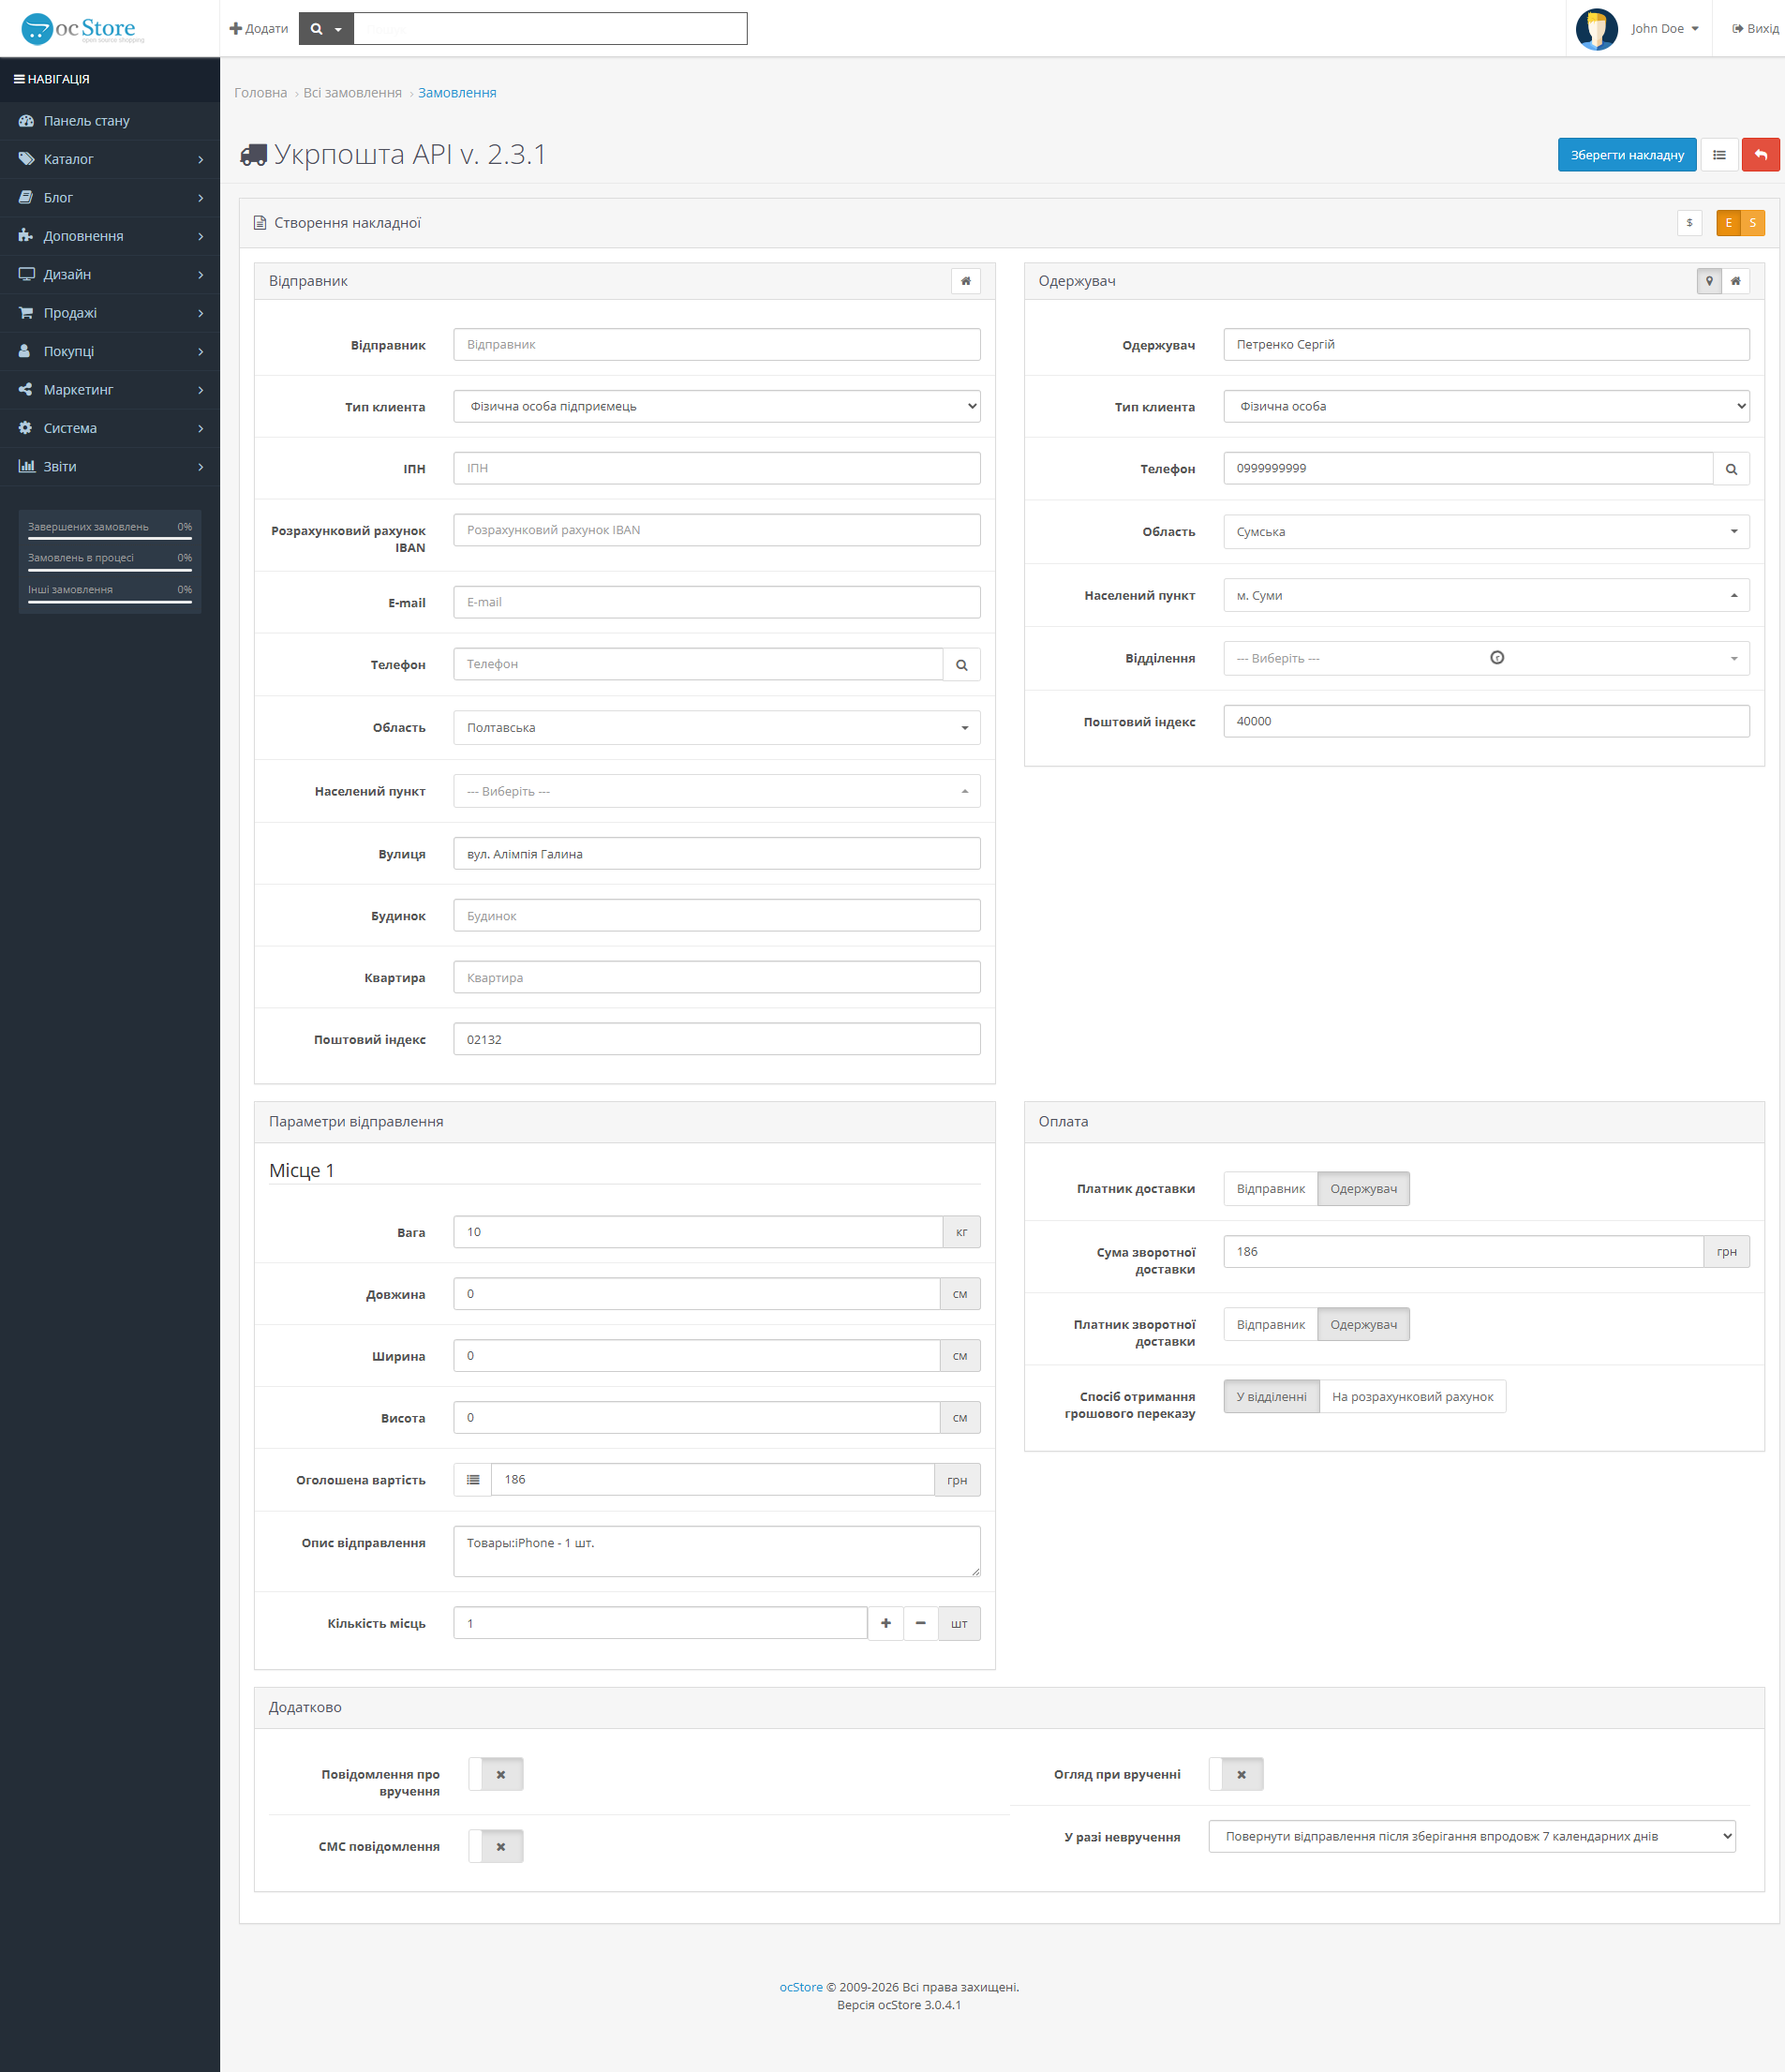Click the orange E button
The height and width of the screenshot is (2072, 1785).
(1728, 223)
